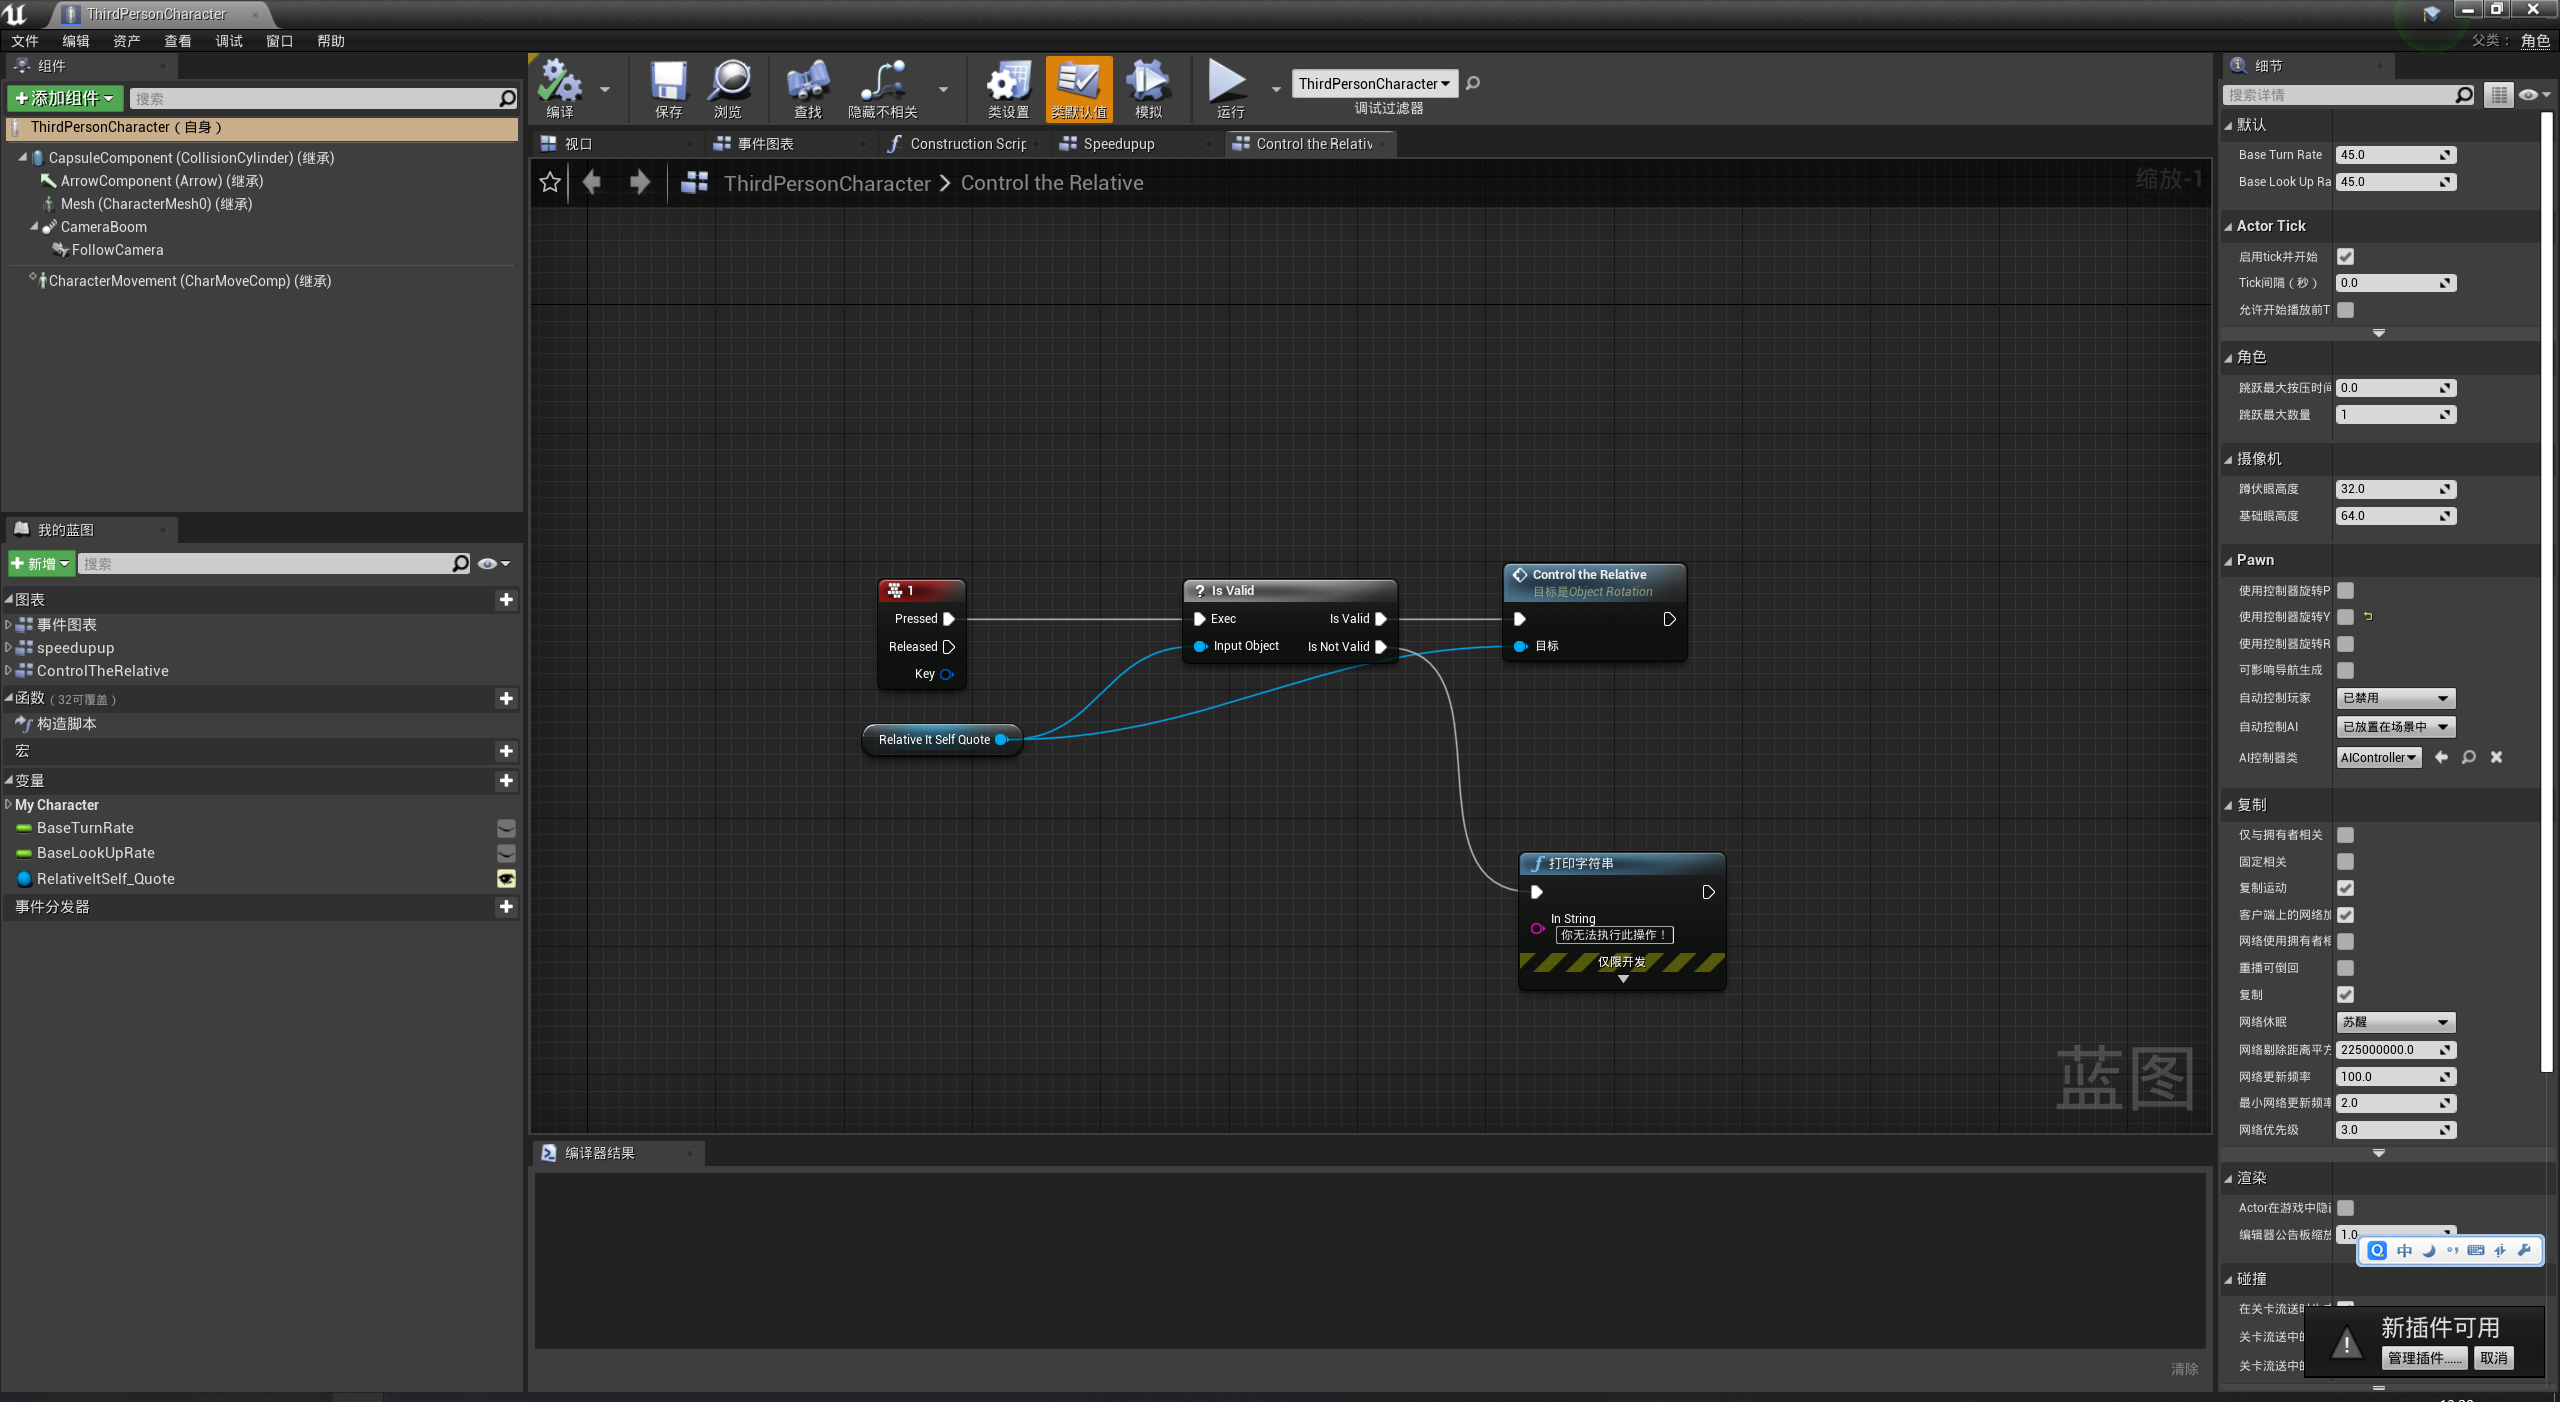Click the 添加组件 button
2560x1402 pixels.
coord(63,98)
